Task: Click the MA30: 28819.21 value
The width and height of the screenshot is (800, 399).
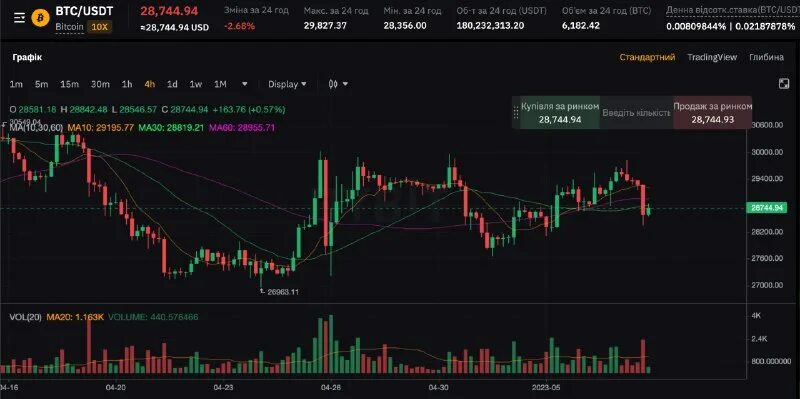Action: point(171,128)
